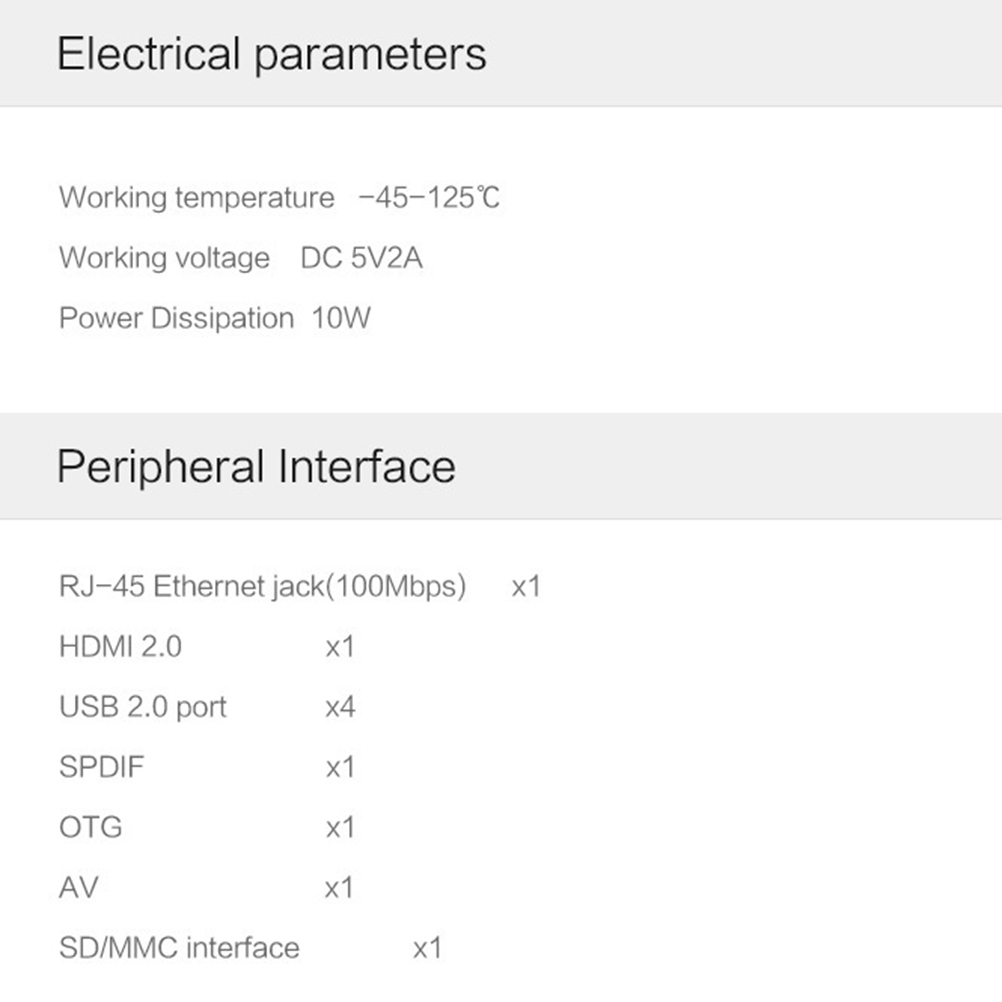Click the Electrical parameters heading
This screenshot has height=1002, width=1002.
click(x=271, y=54)
